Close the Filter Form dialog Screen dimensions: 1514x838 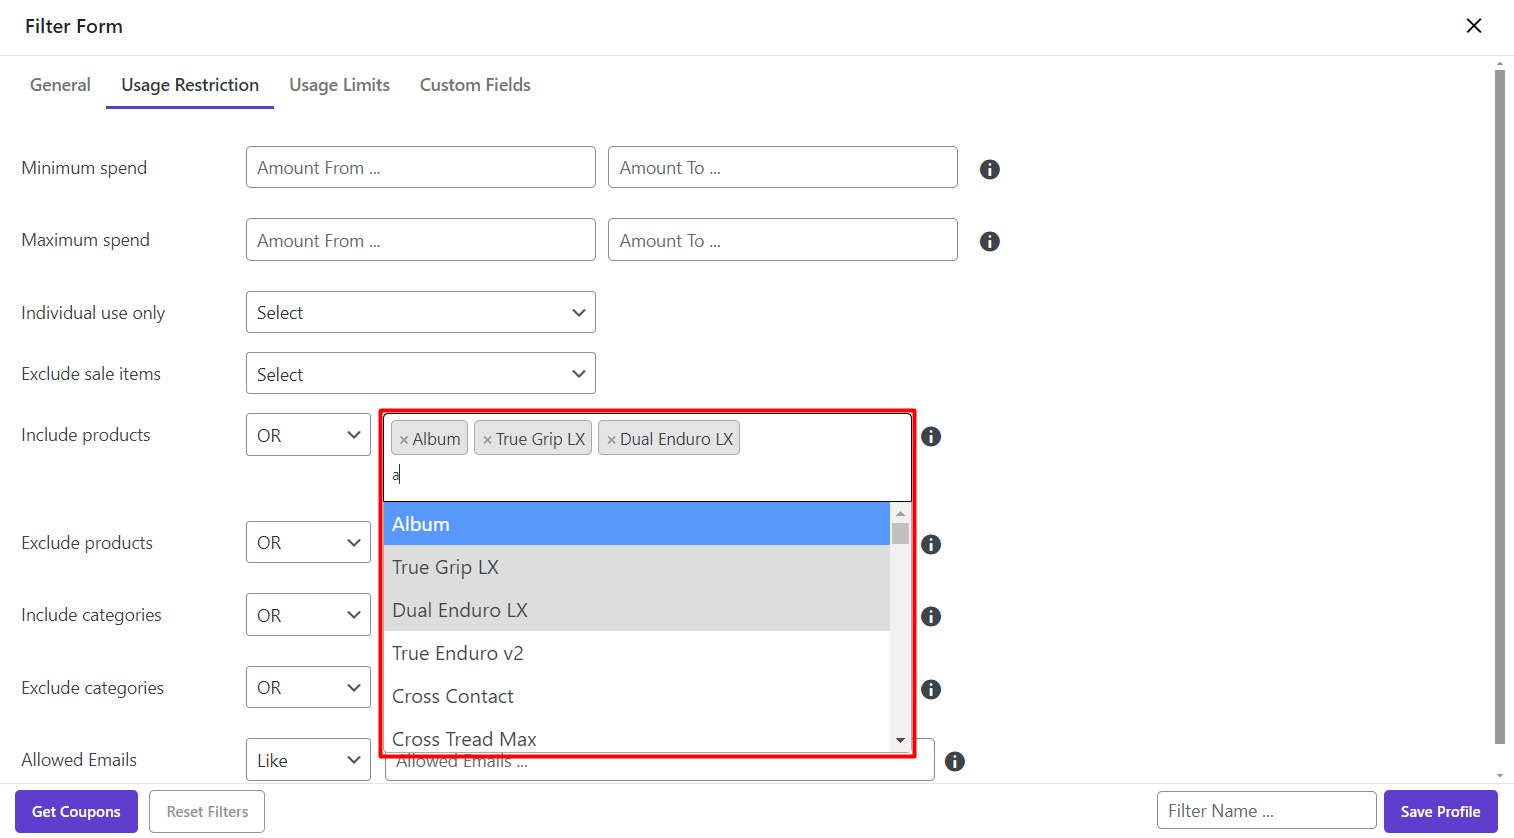coord(1473,26)
